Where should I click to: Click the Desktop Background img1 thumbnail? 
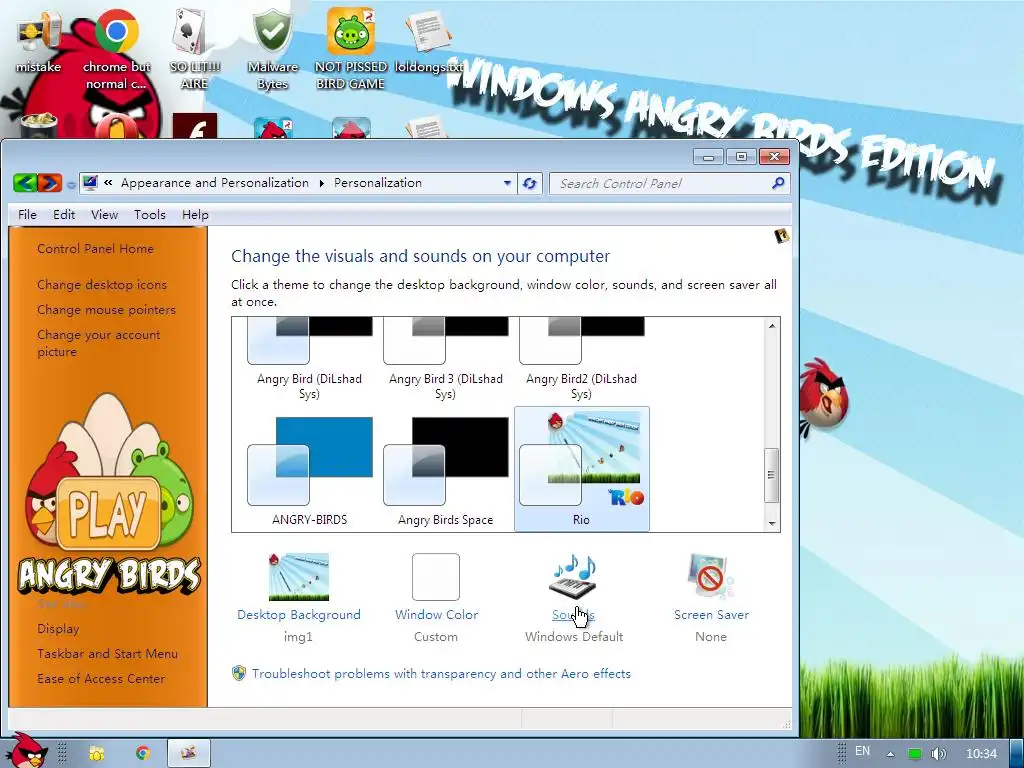pyautogui.click(x=298, y=577)
